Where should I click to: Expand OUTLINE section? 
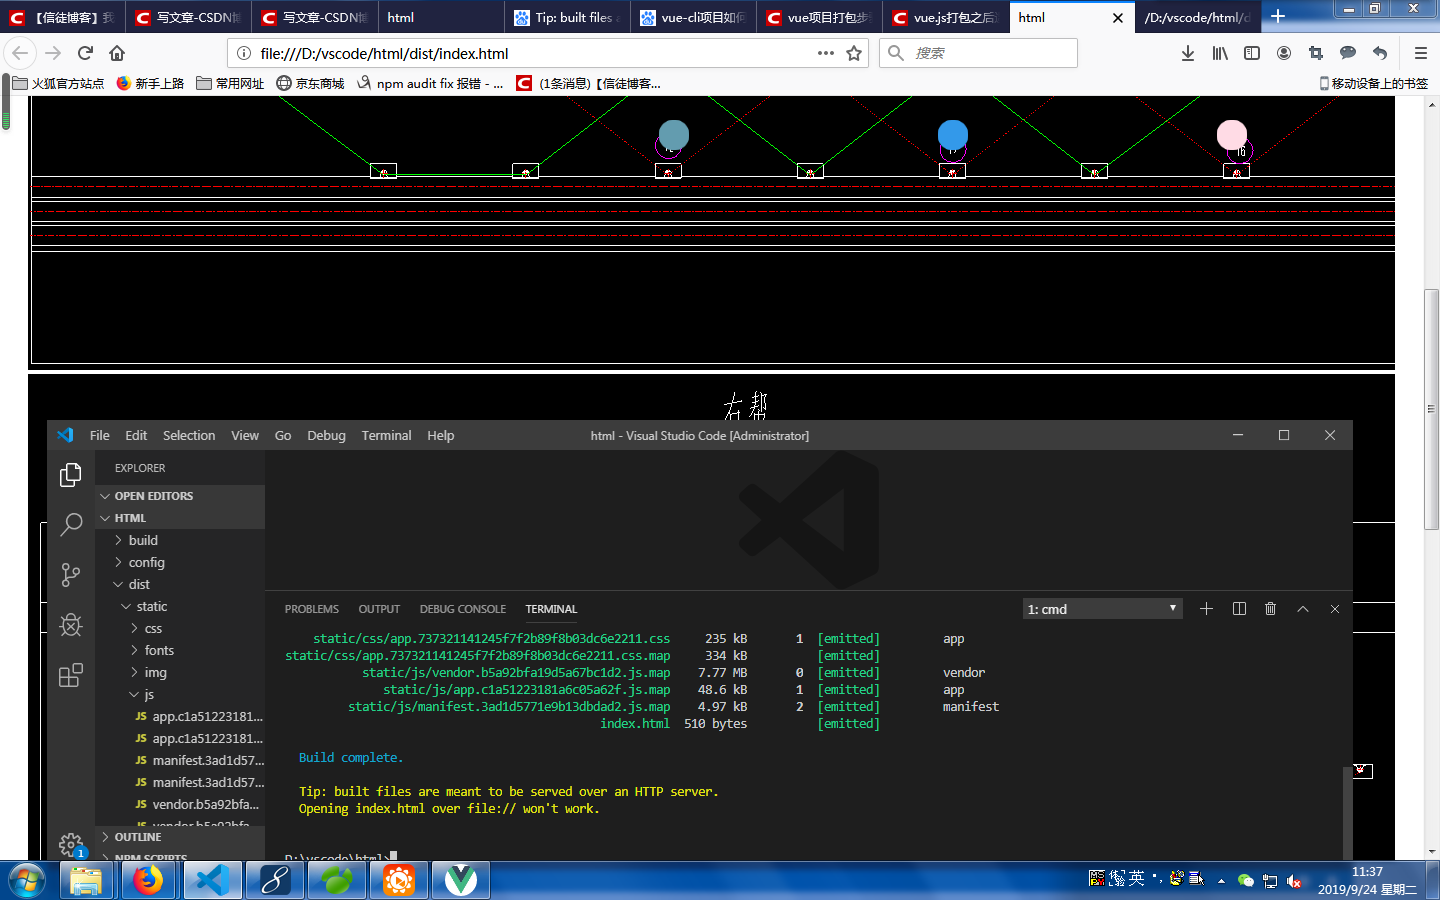tap(180, 837)
